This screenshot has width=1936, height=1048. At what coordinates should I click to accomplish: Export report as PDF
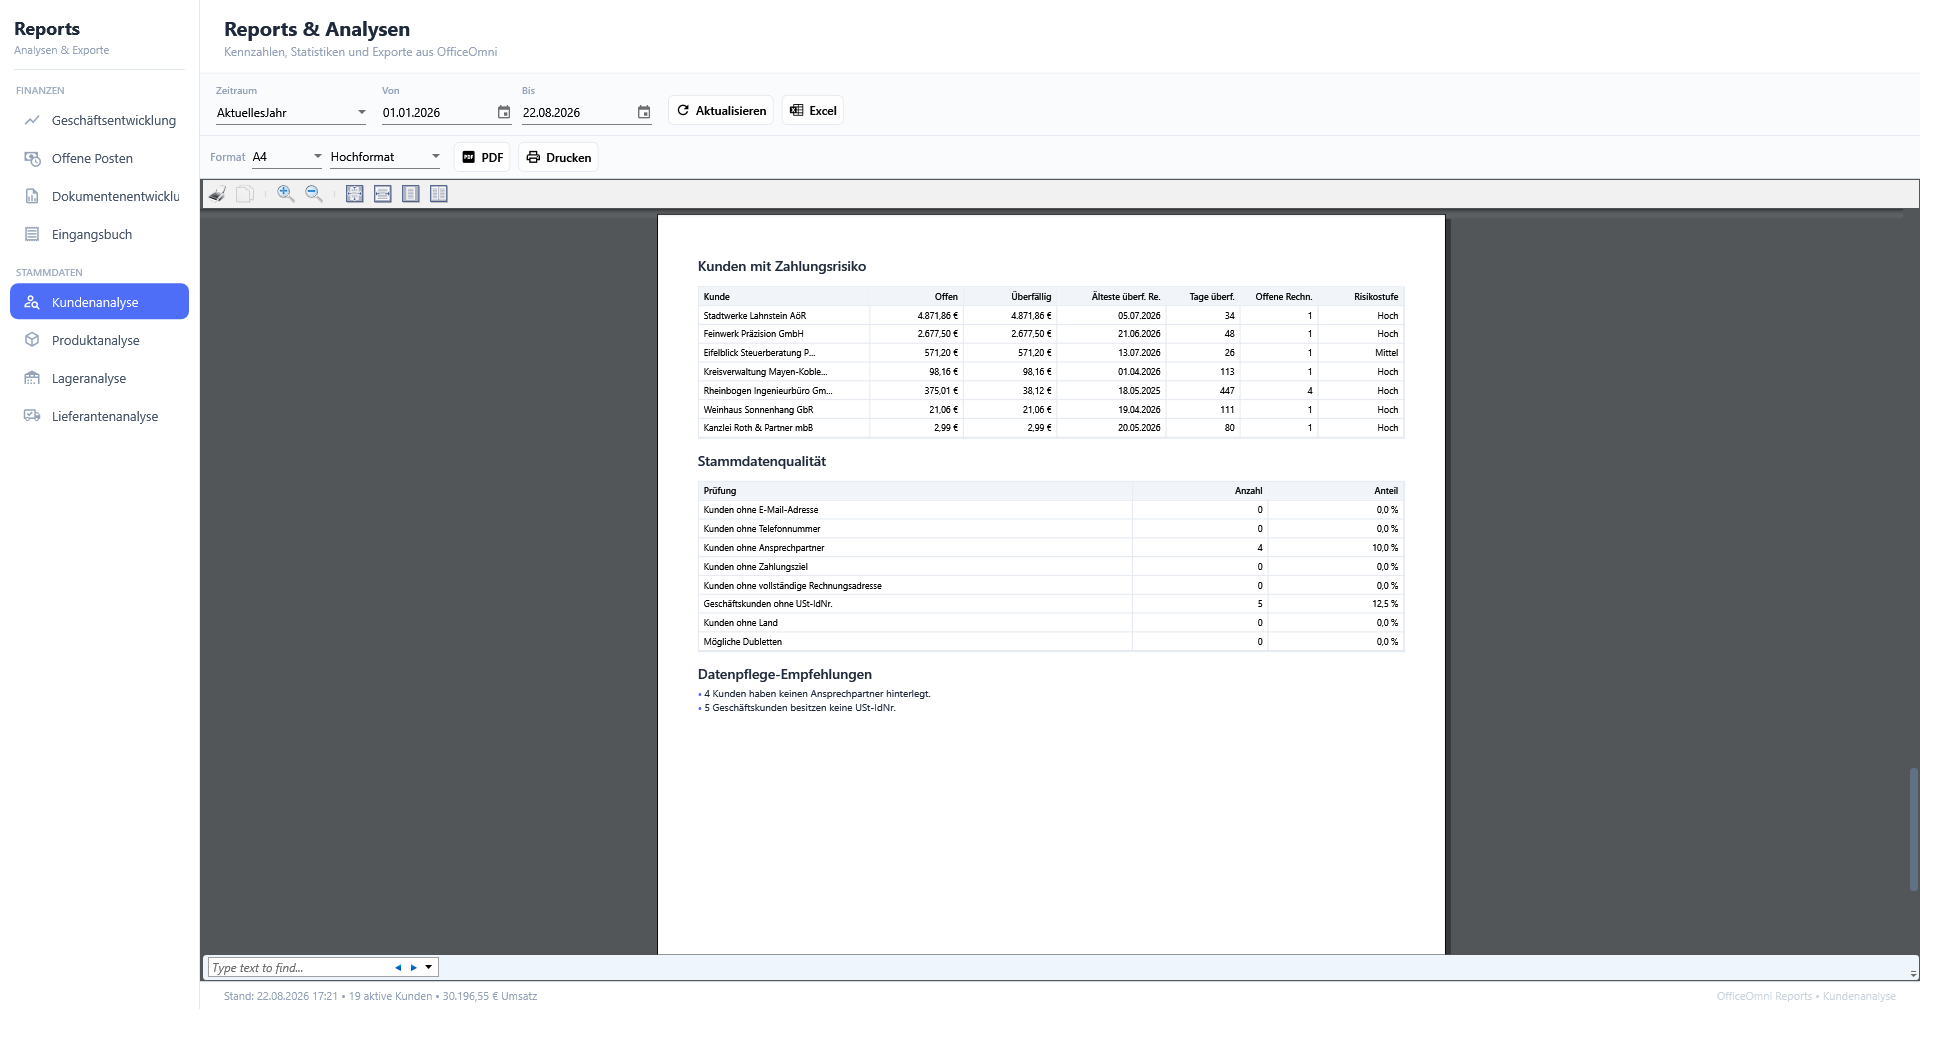point(482,157)
